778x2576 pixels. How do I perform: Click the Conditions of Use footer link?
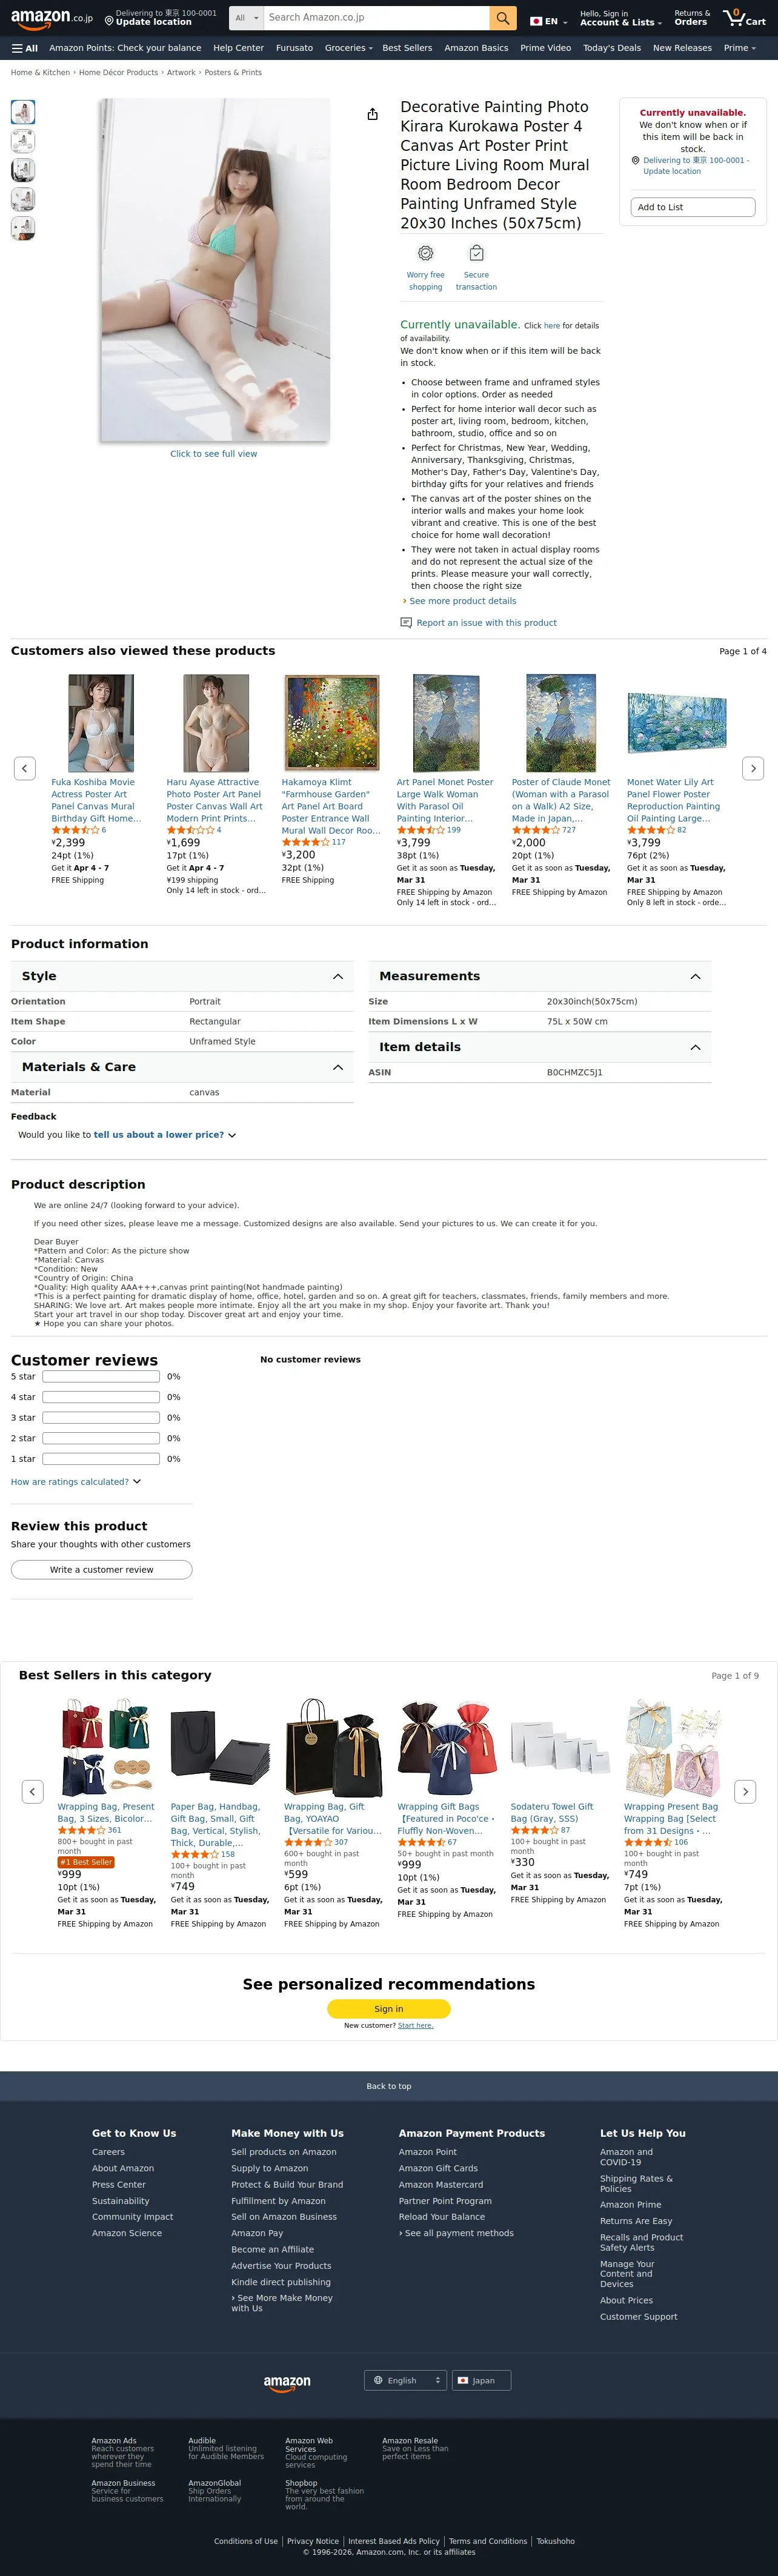246,2541
